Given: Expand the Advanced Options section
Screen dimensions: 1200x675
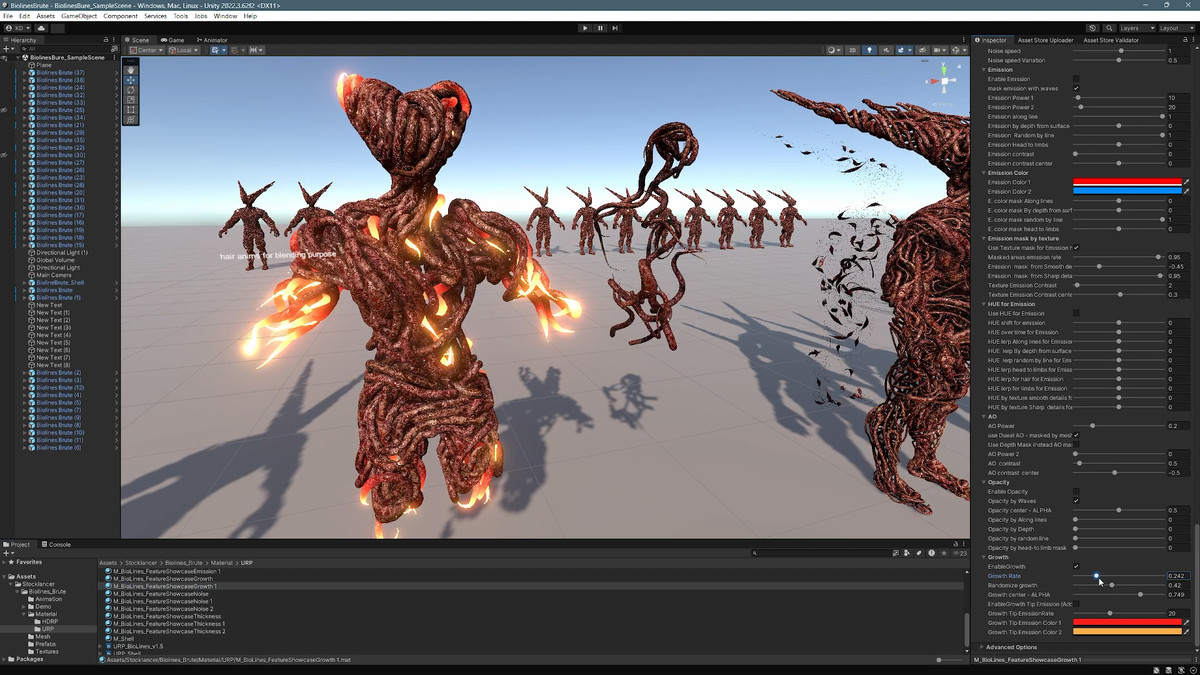Looking at the screenshot, I should coord(984,647).
